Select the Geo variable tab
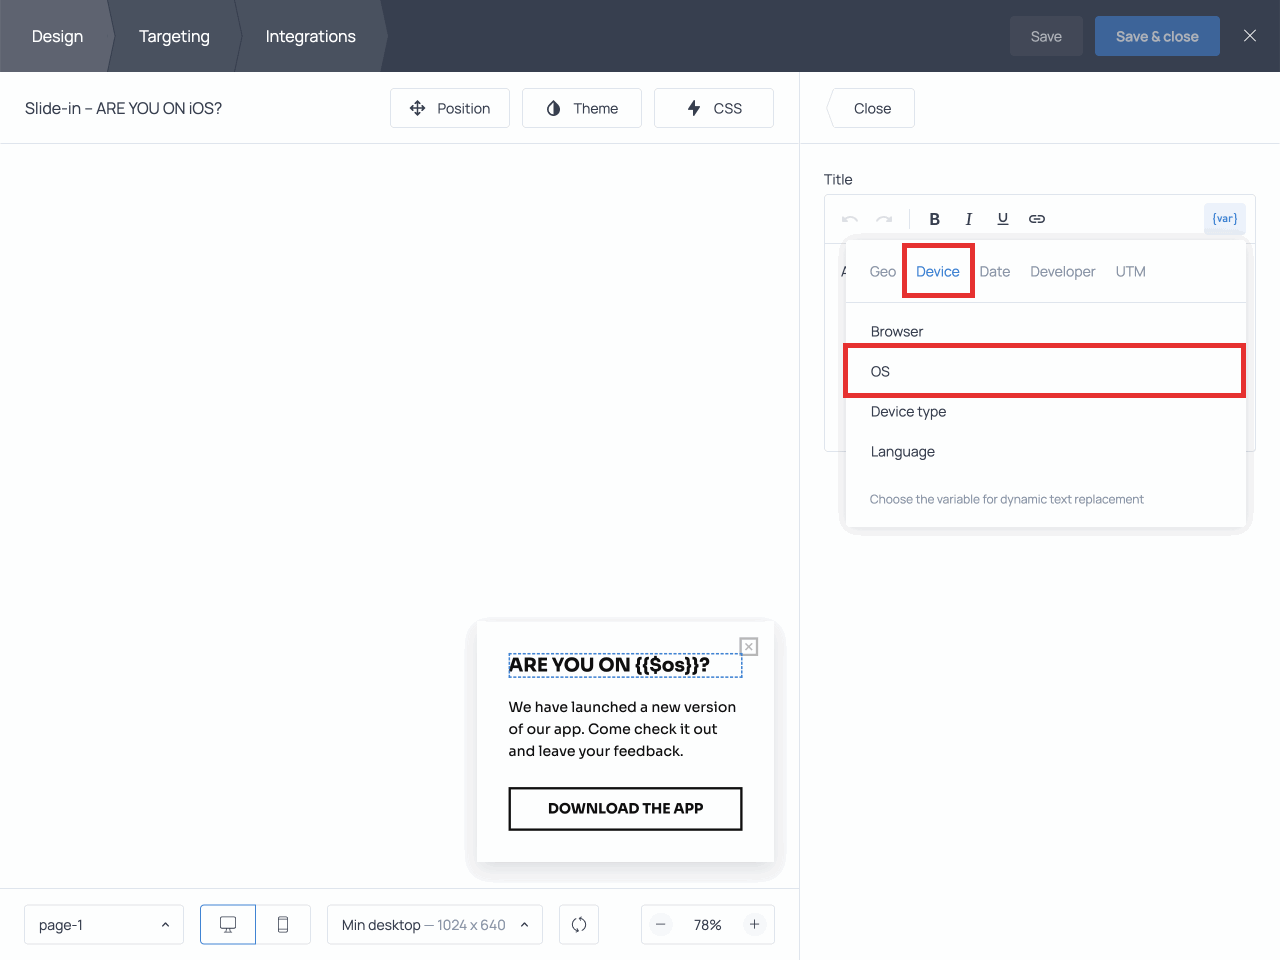The height and width of the screenshot is (960, 1280). point(882,272)
